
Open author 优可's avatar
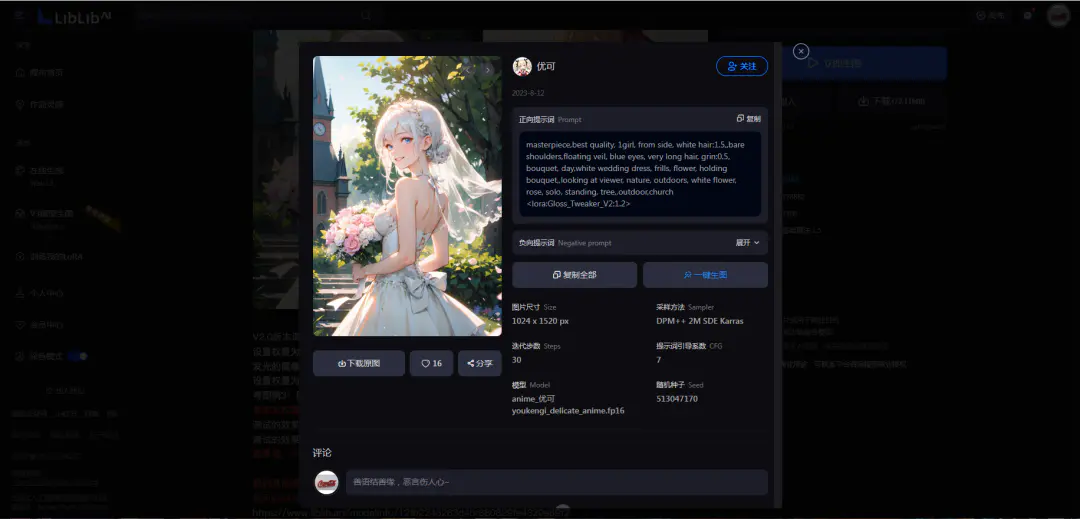pos(522,67)
